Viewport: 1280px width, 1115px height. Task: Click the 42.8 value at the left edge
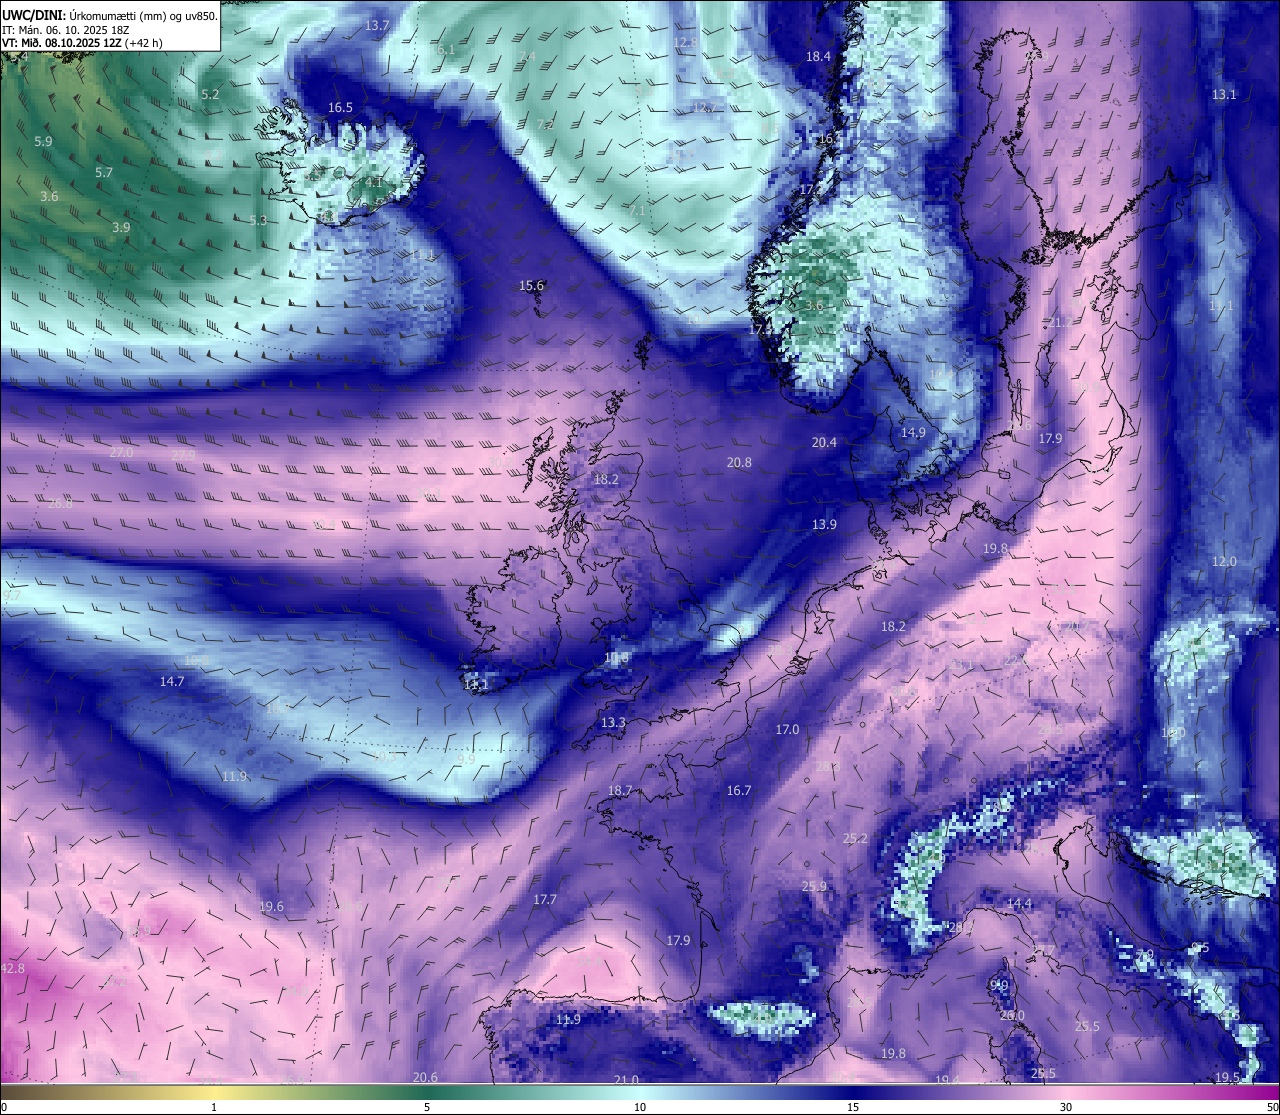(13, 969)
